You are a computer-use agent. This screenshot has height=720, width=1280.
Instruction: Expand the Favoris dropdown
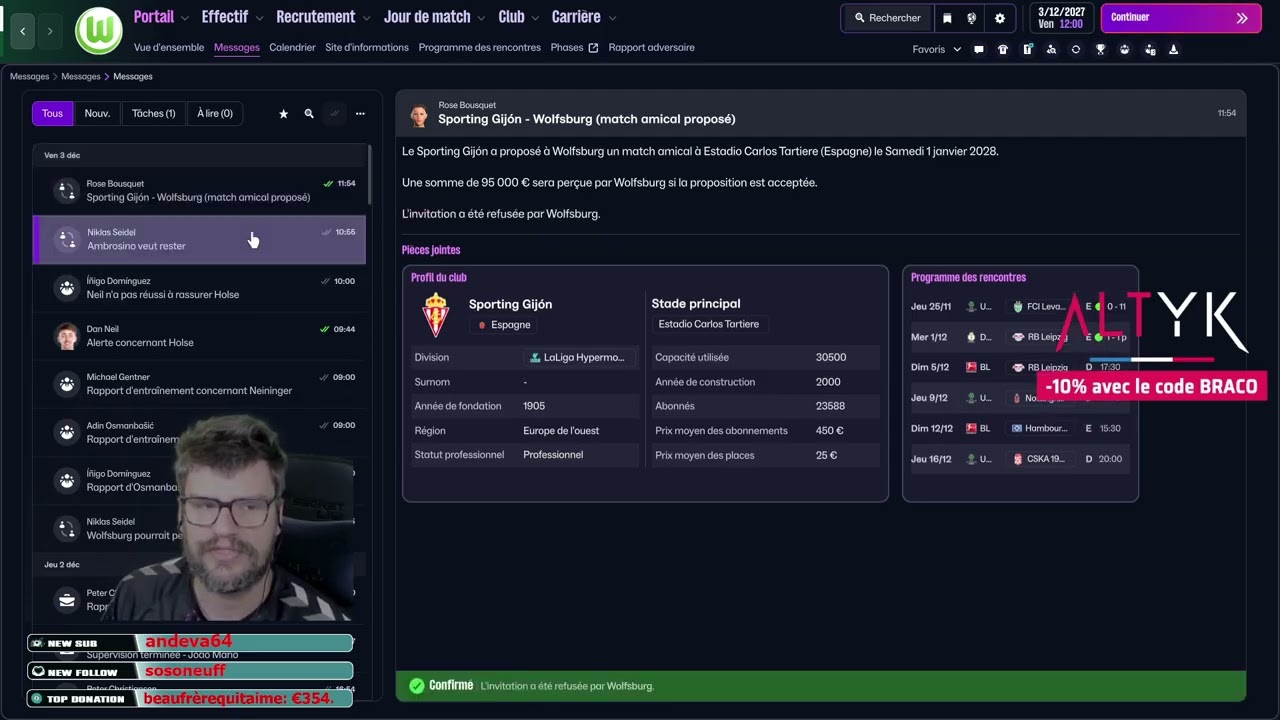tap(936, 49)
